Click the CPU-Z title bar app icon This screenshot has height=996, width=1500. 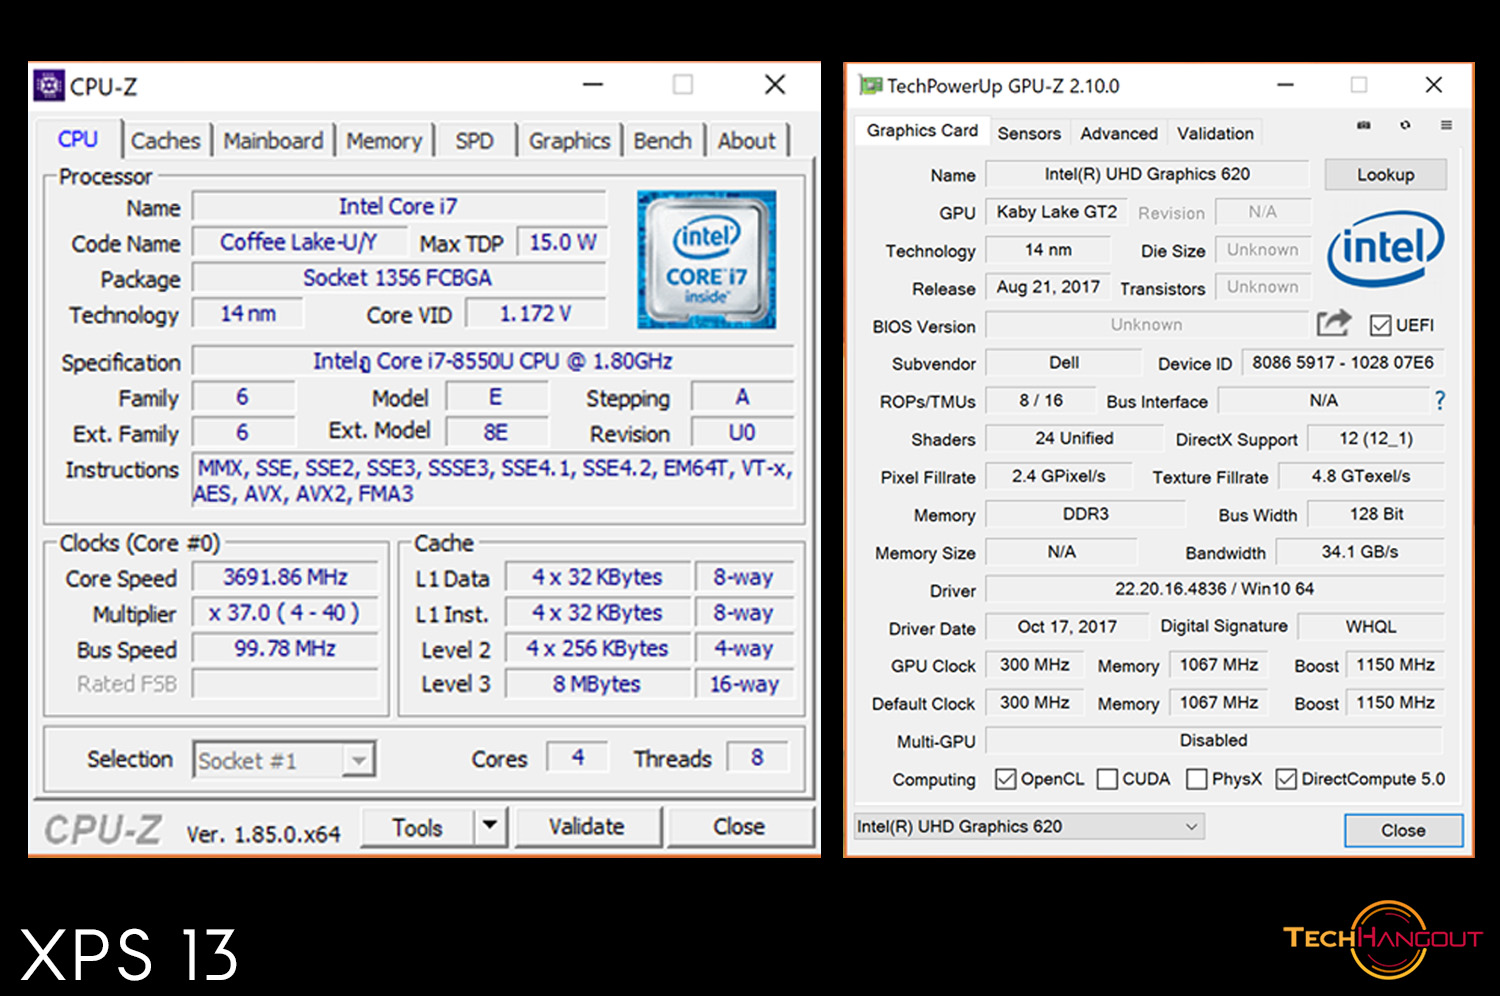49,85
